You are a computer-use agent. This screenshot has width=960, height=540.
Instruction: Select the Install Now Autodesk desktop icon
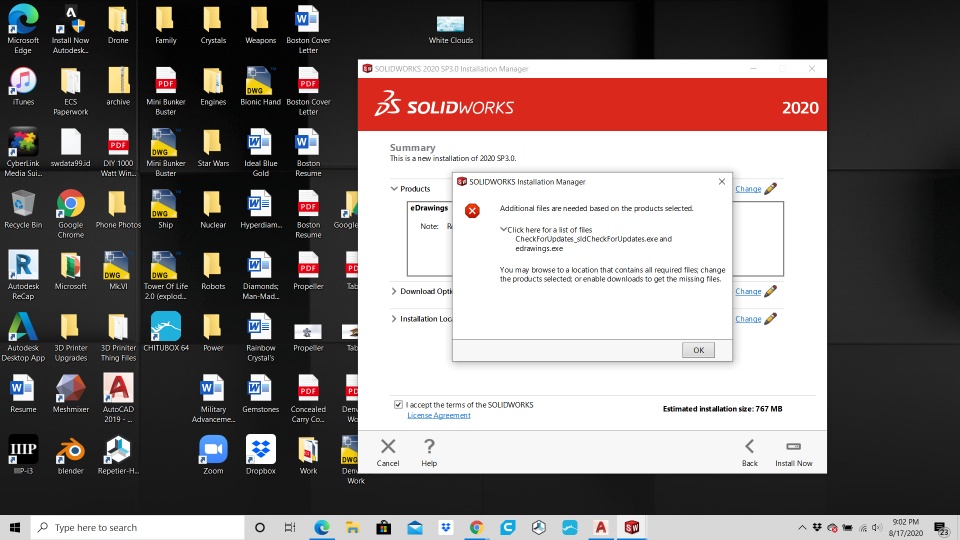[x=70, y=29]
